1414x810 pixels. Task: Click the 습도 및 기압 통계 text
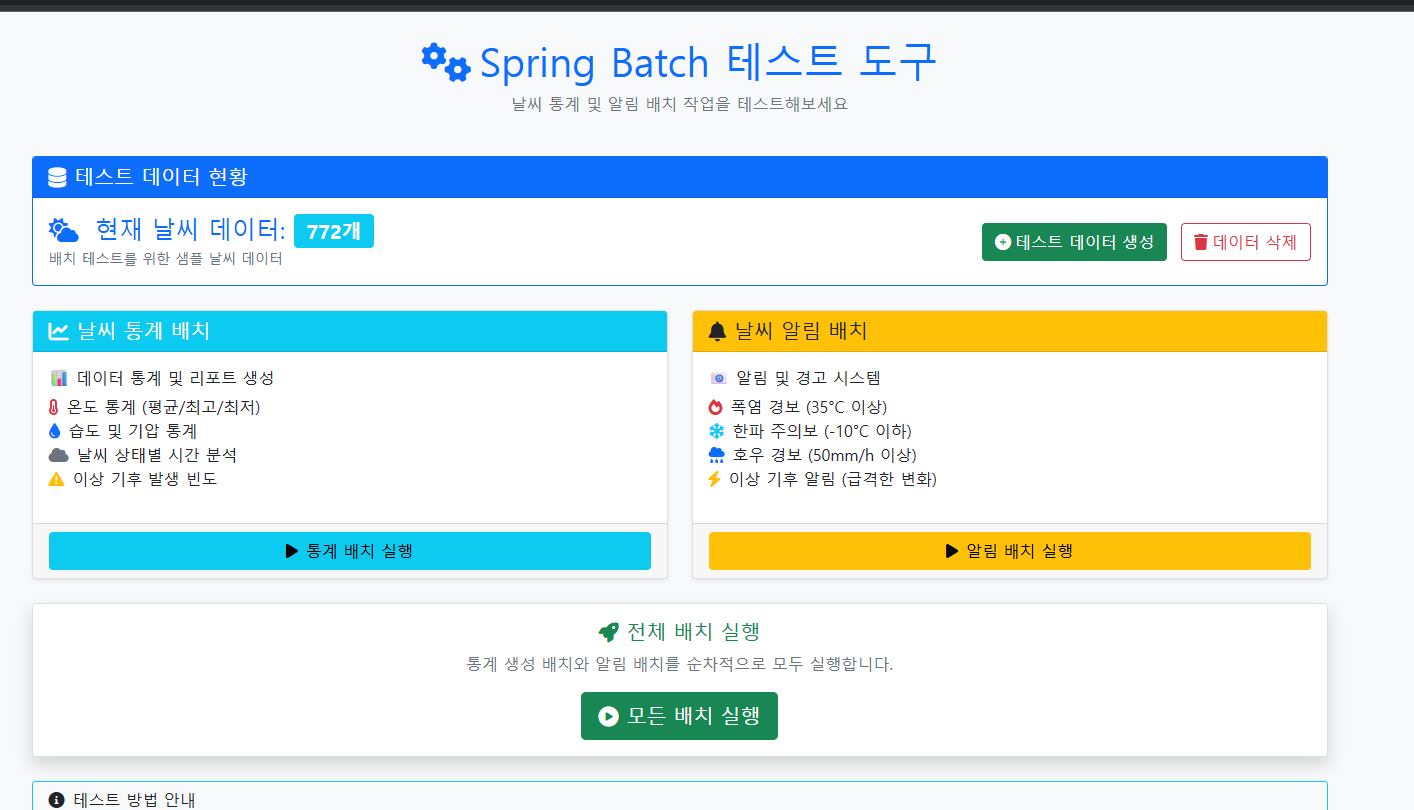pyautogui.click(x=133, y=431)
